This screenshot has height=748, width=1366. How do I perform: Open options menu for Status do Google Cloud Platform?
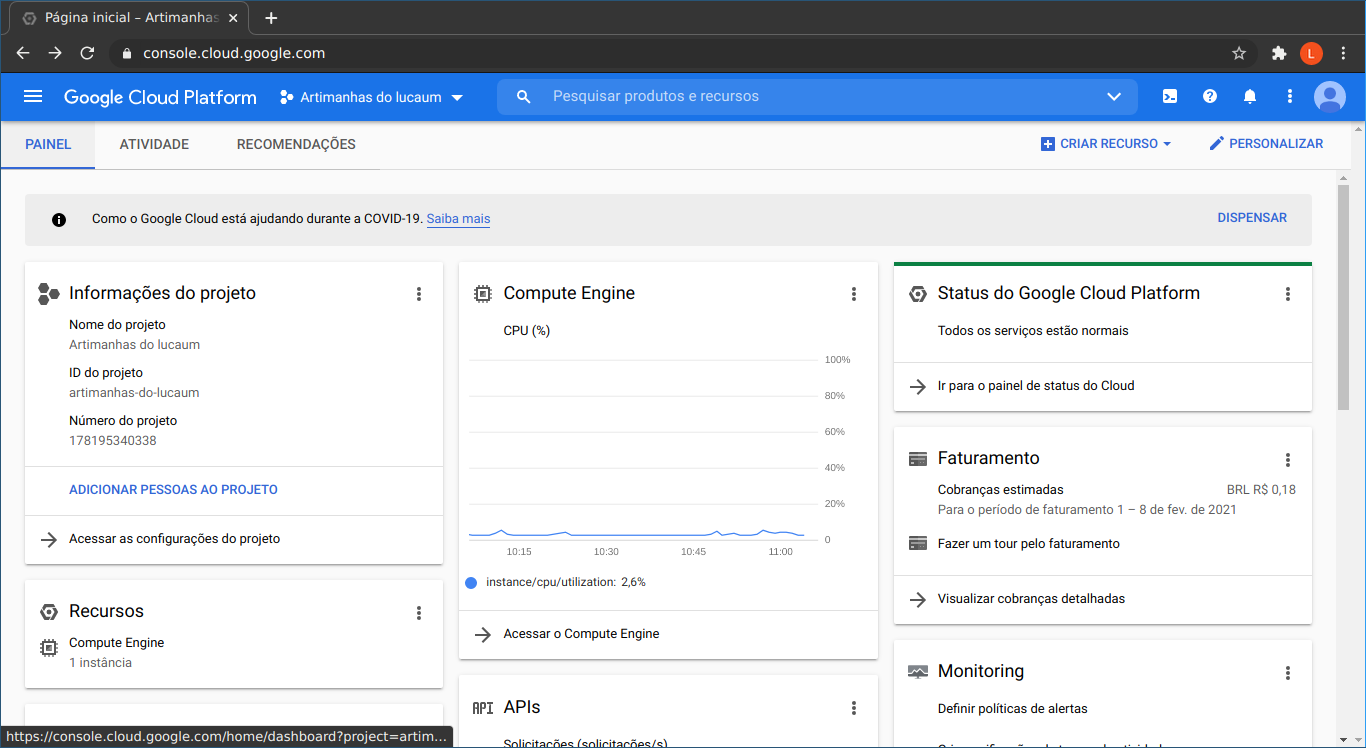coord(1288,294)
